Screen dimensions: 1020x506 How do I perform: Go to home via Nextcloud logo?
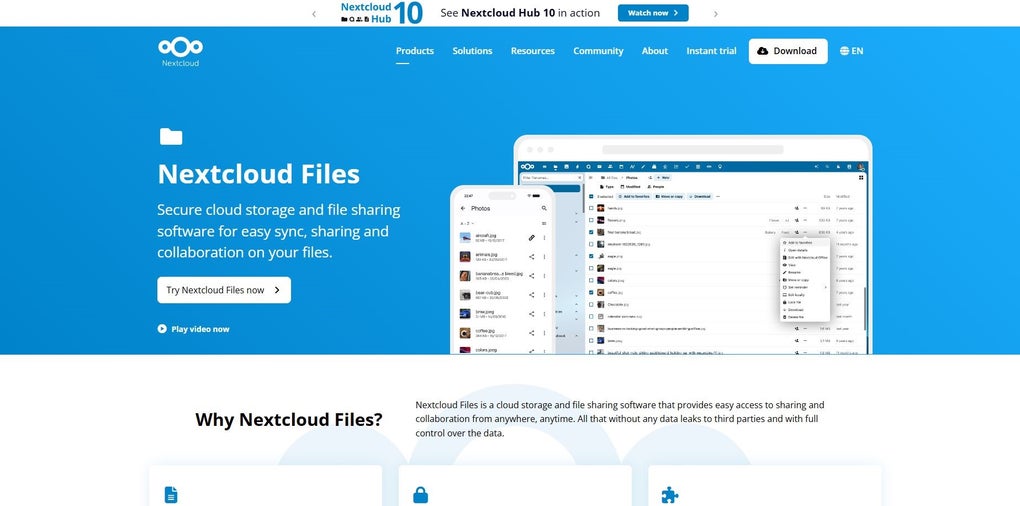pyautogui.click(x=180, y=53)
